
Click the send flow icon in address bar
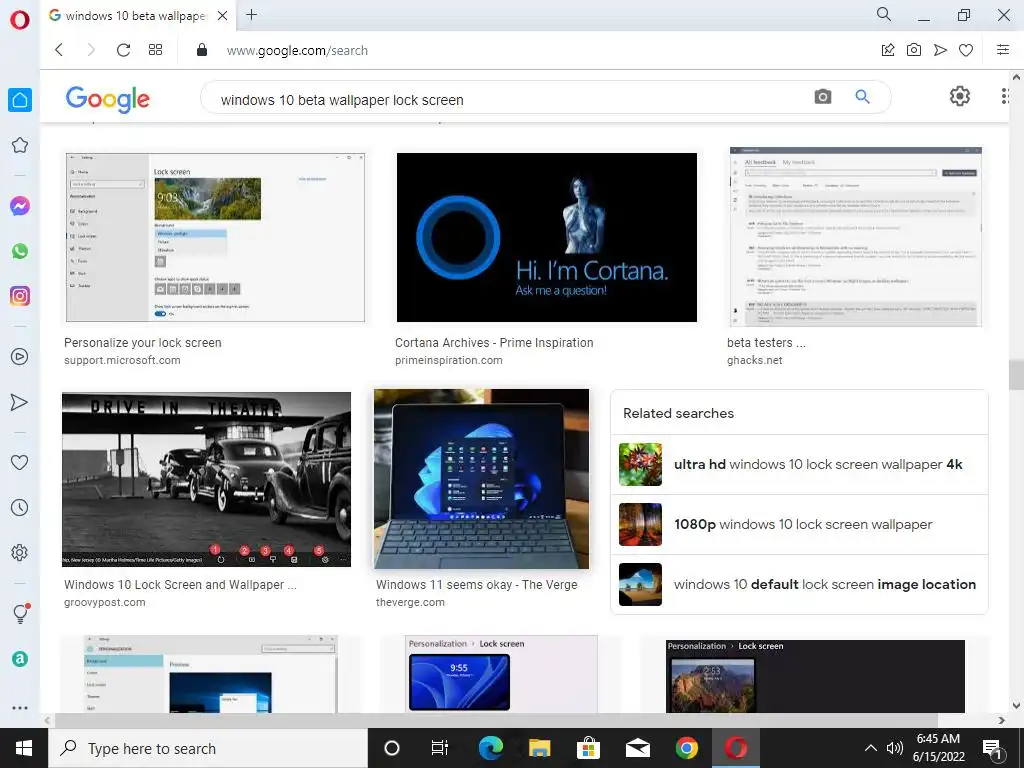pyautogui.click(x=940, y=50)
